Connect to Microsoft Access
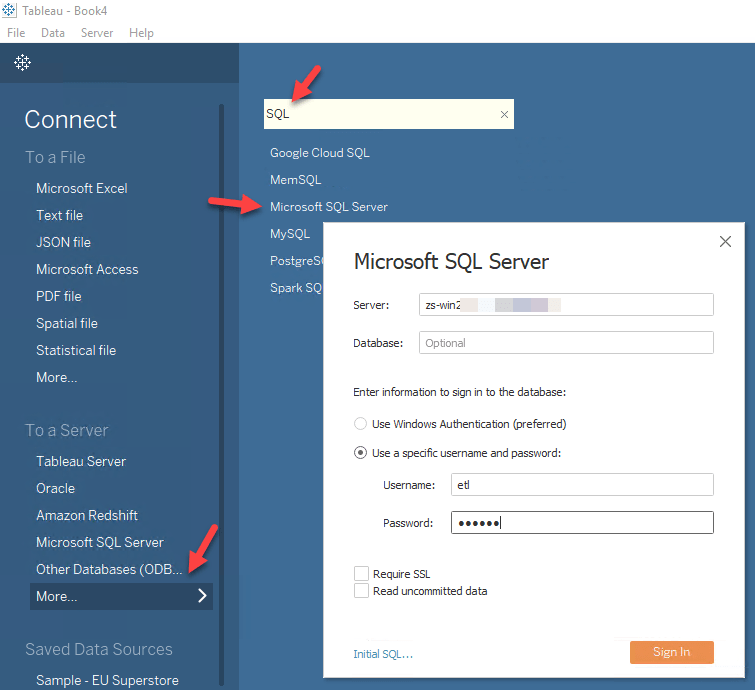The image size is (755, 690). pos(87,269)
